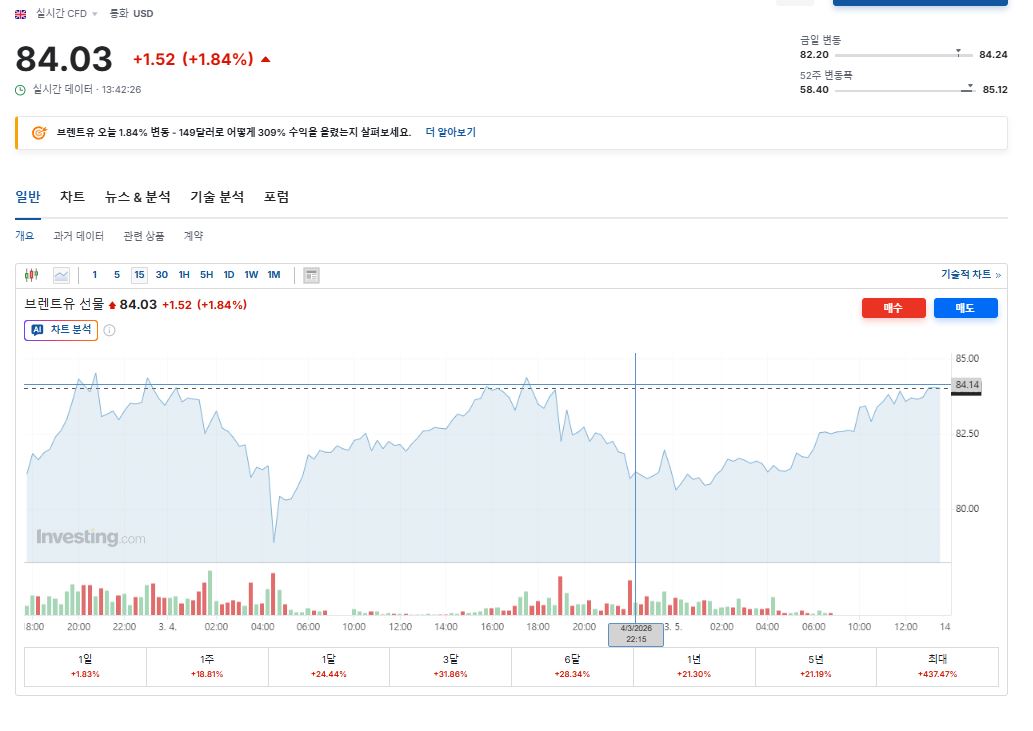Open the 기술적 차트 expander link
Screen dimensions: 1033x731
click(971, 274)
